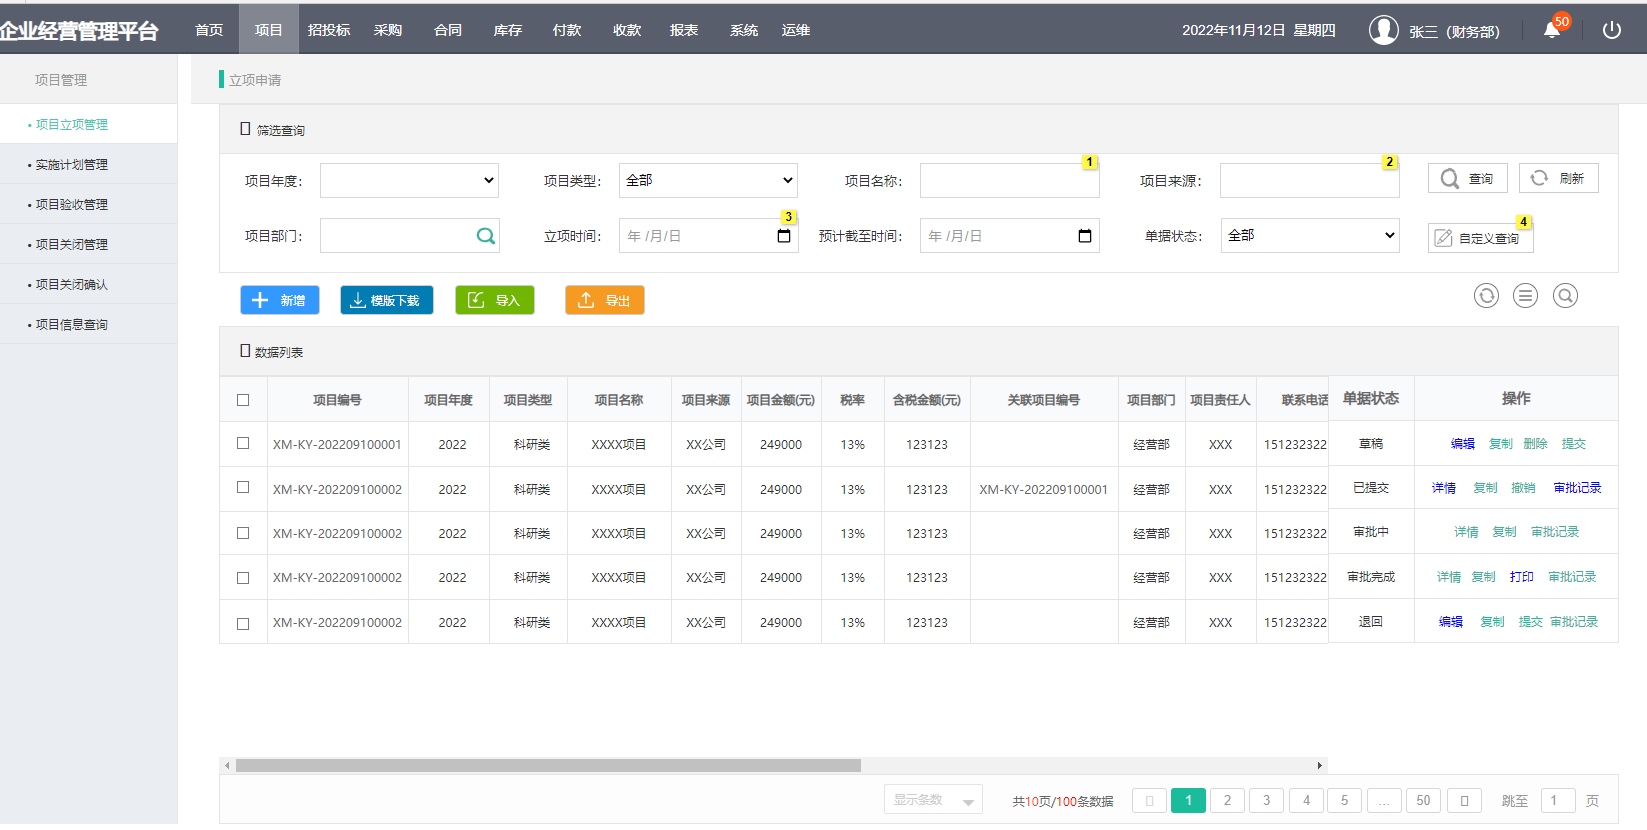Click the orange 导出 export button

point(605,300)
